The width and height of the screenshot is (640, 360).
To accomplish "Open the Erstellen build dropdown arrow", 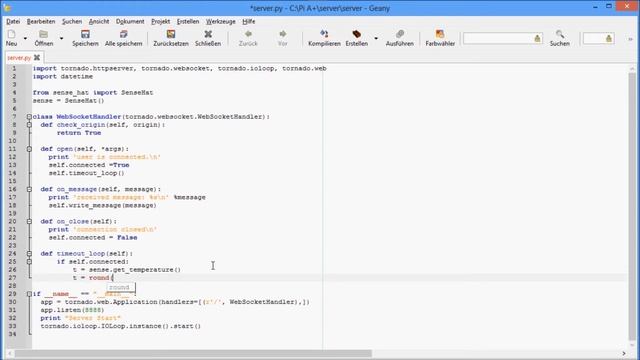I will pos(376,38).
